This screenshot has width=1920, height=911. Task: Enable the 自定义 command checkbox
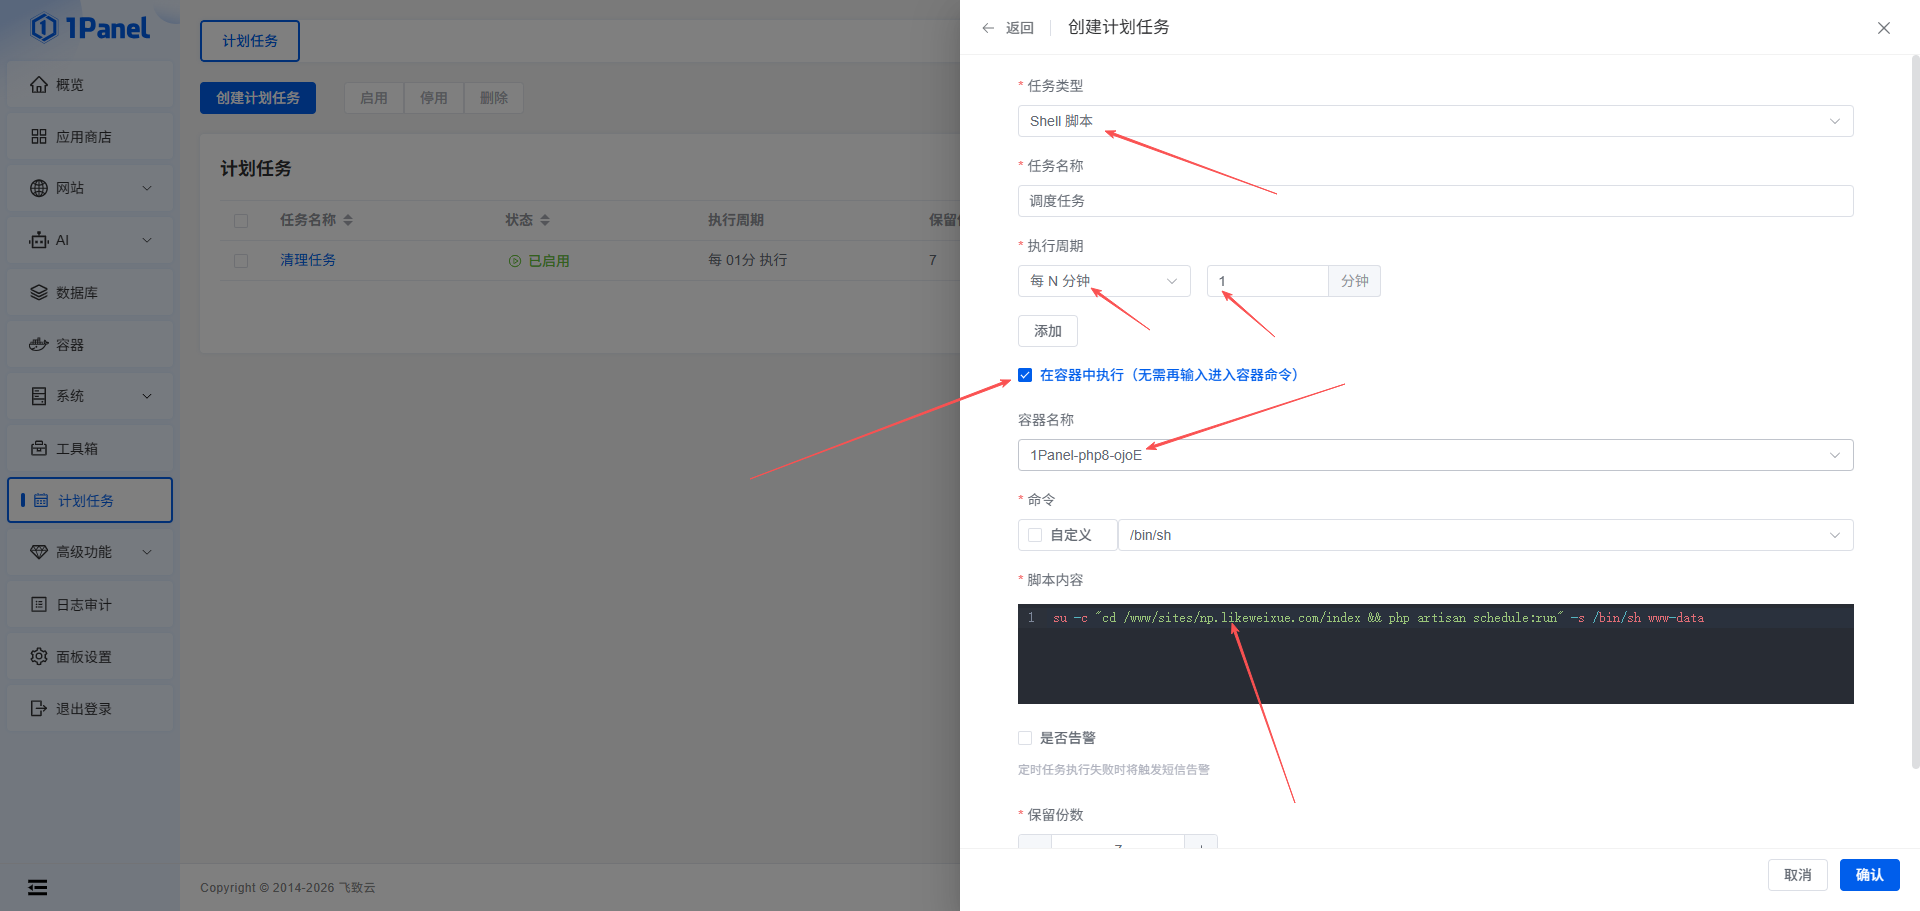tap(1035, 535)
